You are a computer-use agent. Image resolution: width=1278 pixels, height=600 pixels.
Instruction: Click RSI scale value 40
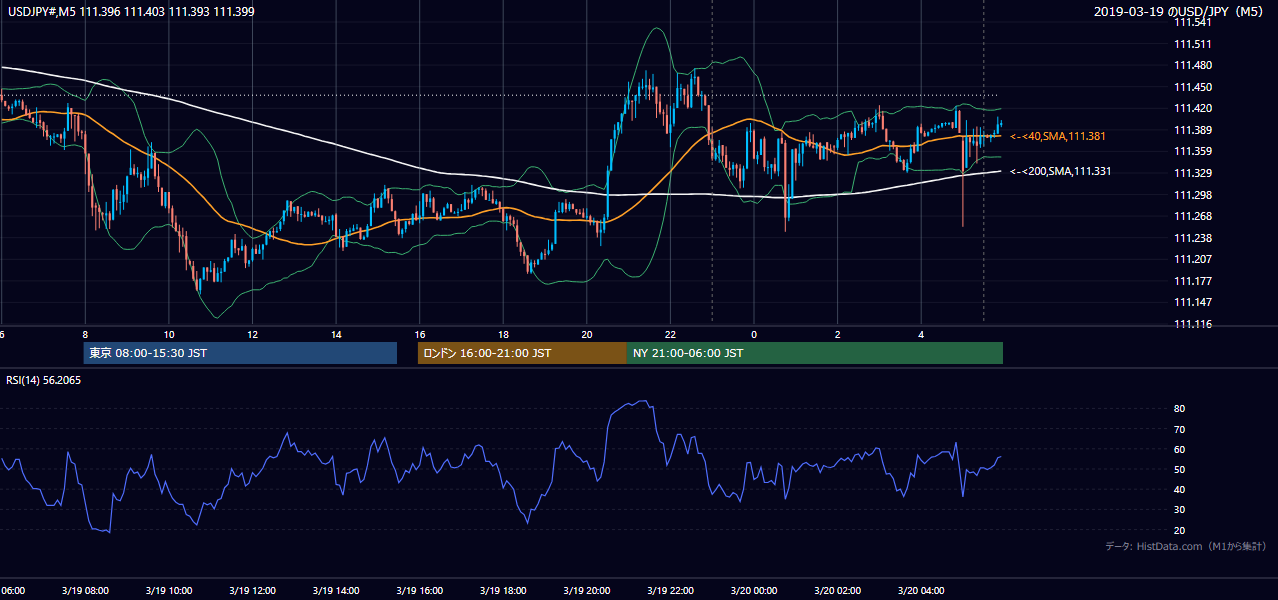coord(1180,489)
